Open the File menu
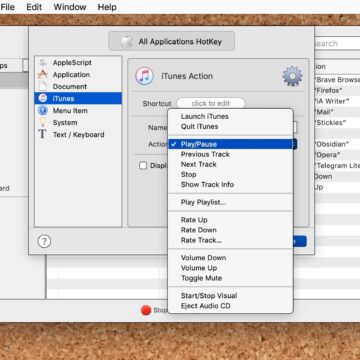This screenshot has height=360, width=360. (x=7, y=7)
